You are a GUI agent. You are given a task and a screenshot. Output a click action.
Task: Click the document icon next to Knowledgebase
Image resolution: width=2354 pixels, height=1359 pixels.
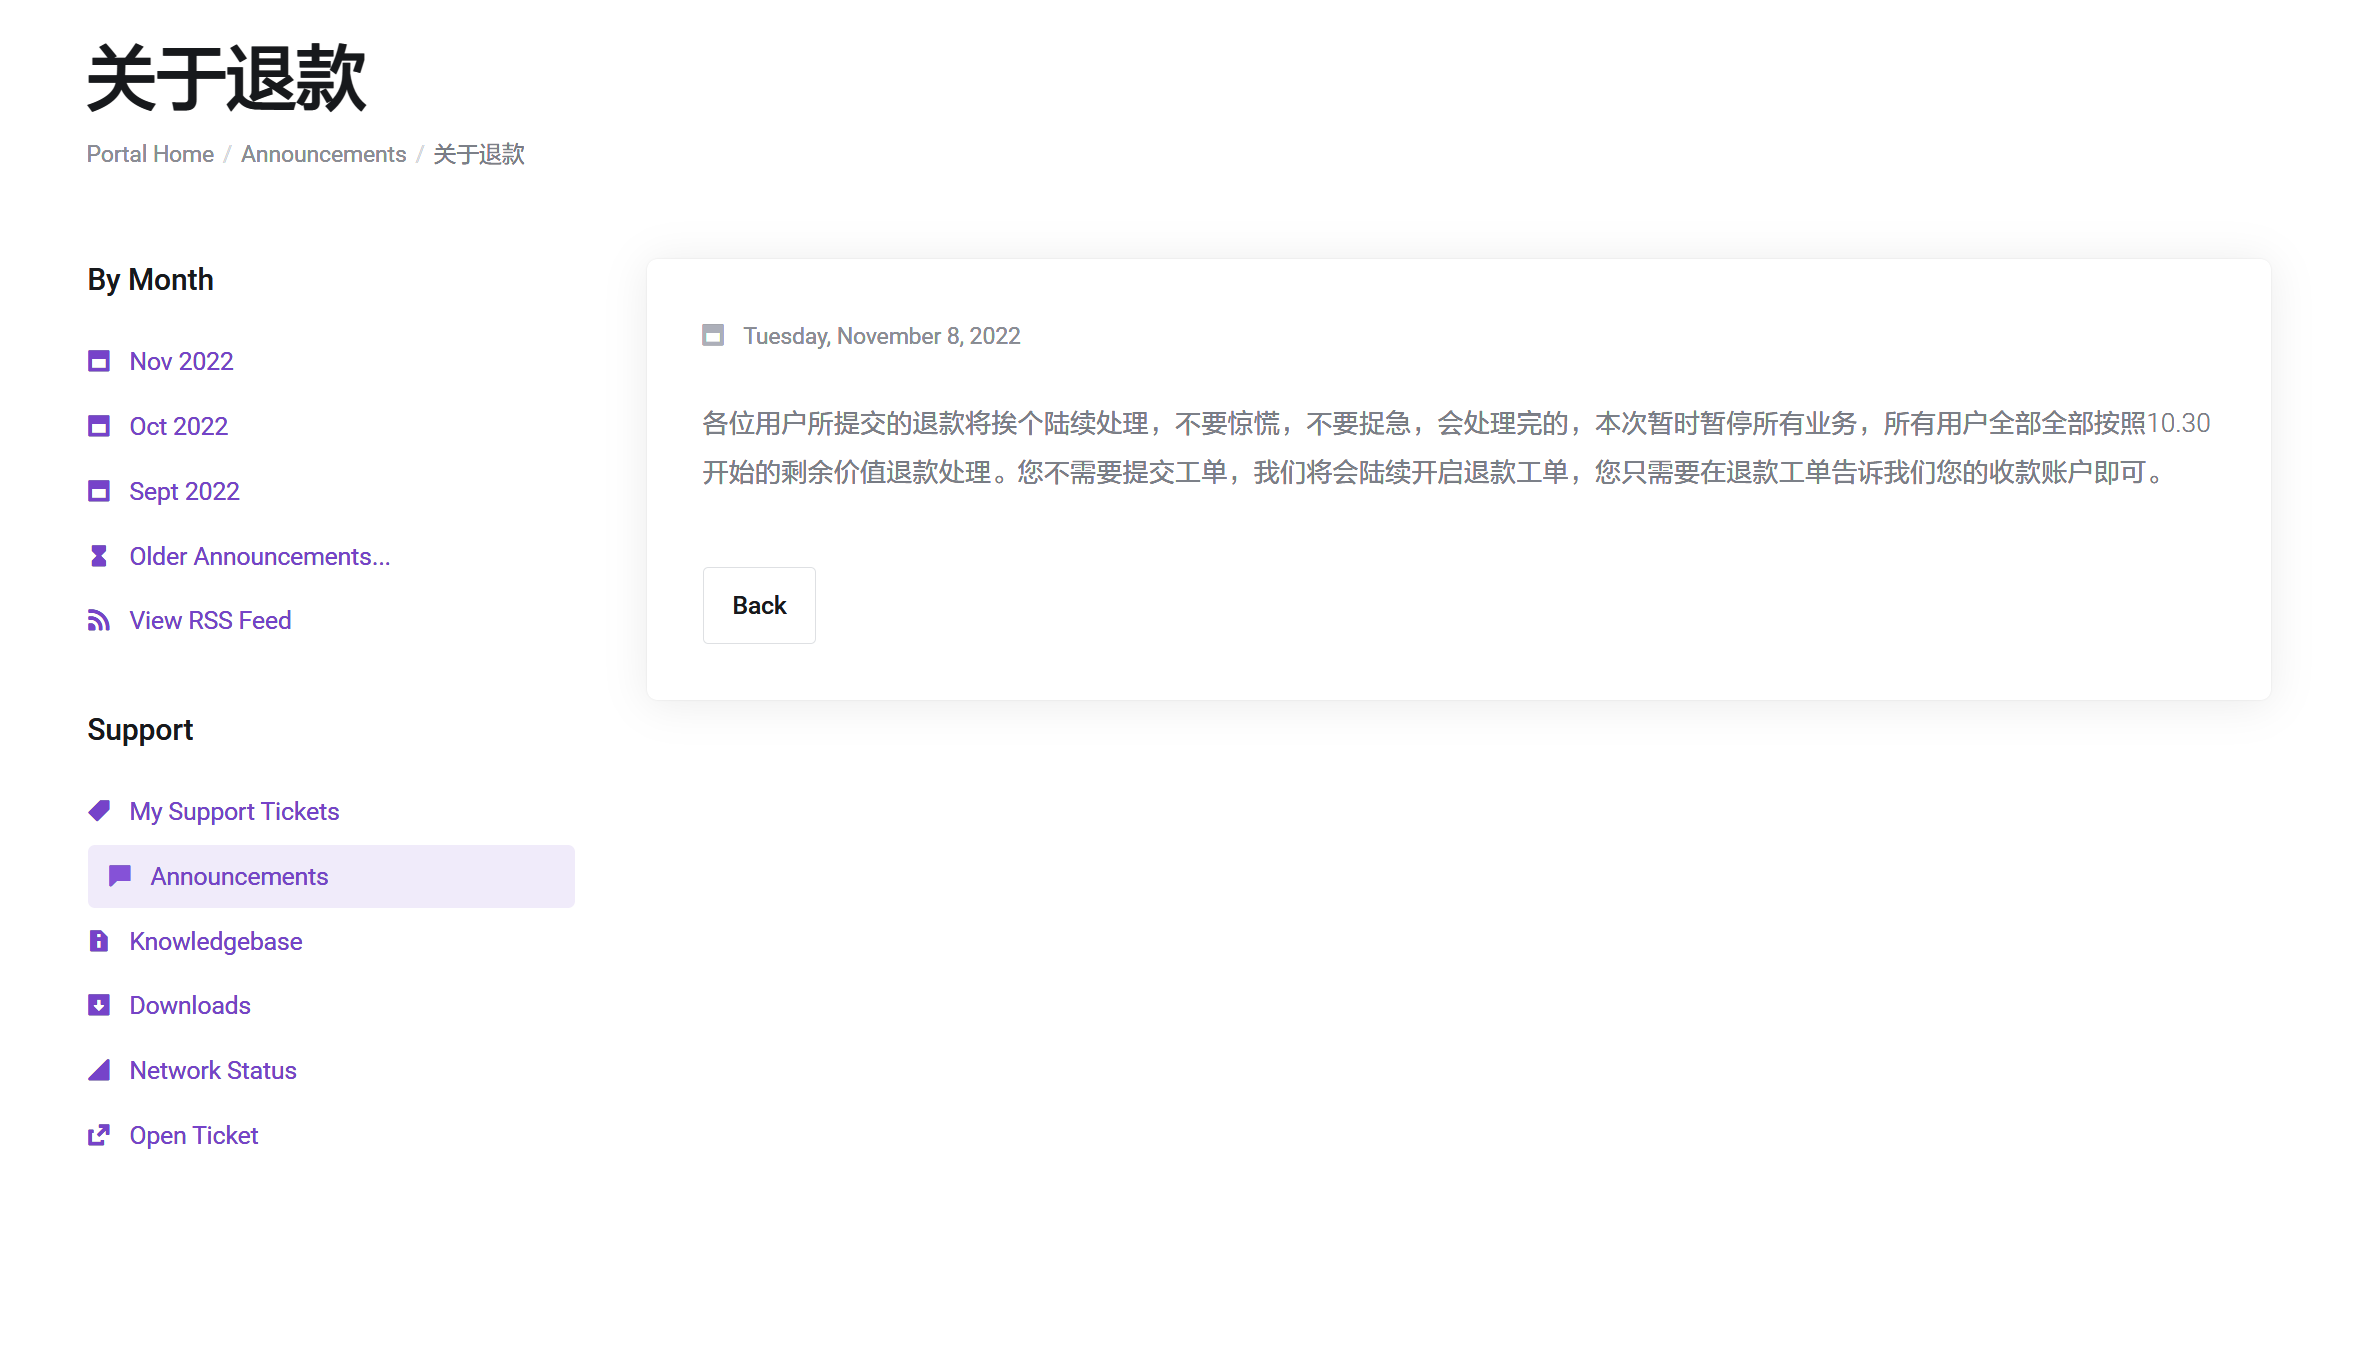click(98, 941)
